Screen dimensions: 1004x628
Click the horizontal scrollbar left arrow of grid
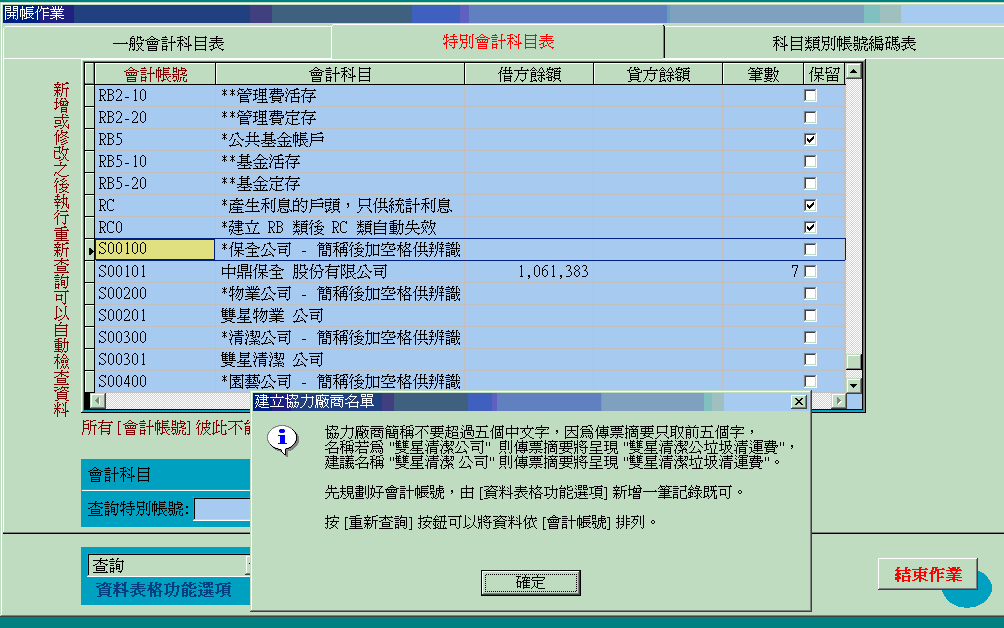[96, 401]
